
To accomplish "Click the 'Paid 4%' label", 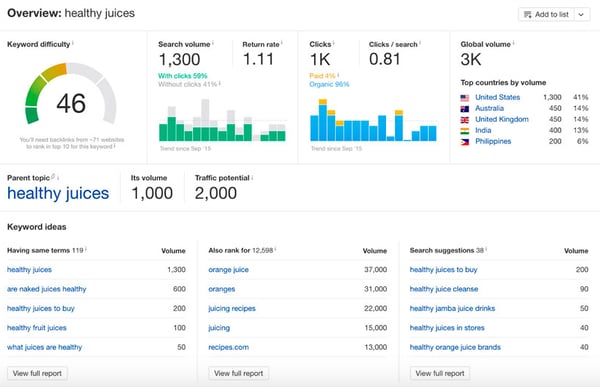I will [x=322, y=76].
